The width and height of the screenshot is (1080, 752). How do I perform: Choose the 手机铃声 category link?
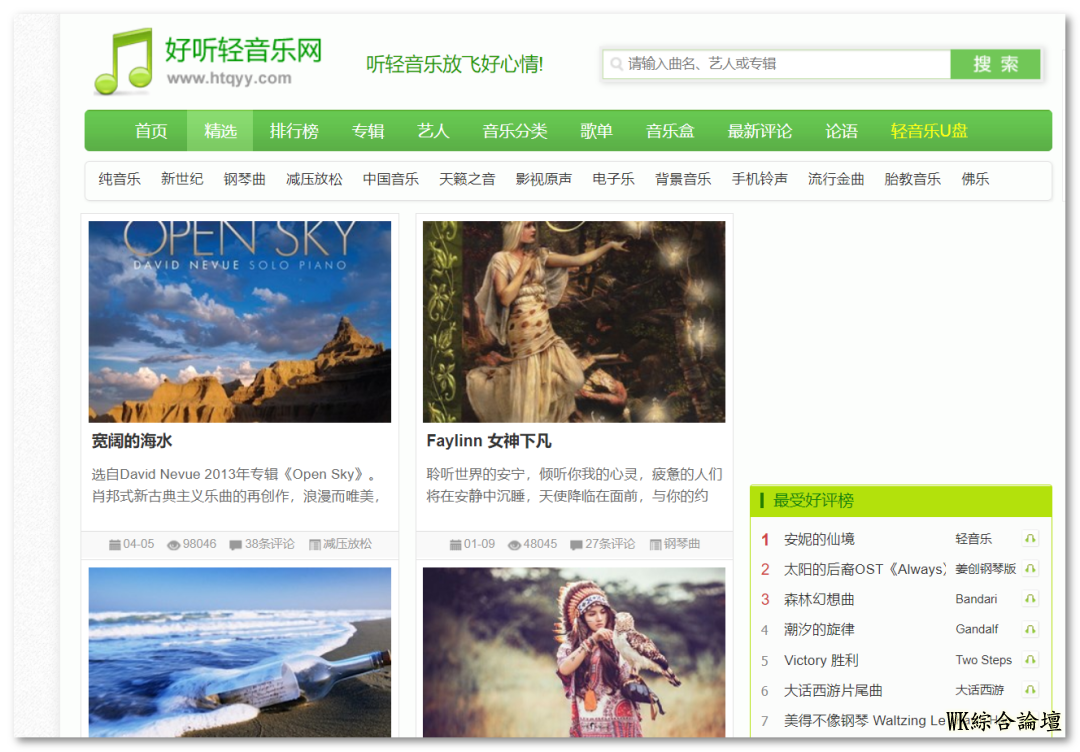point(759,180)
